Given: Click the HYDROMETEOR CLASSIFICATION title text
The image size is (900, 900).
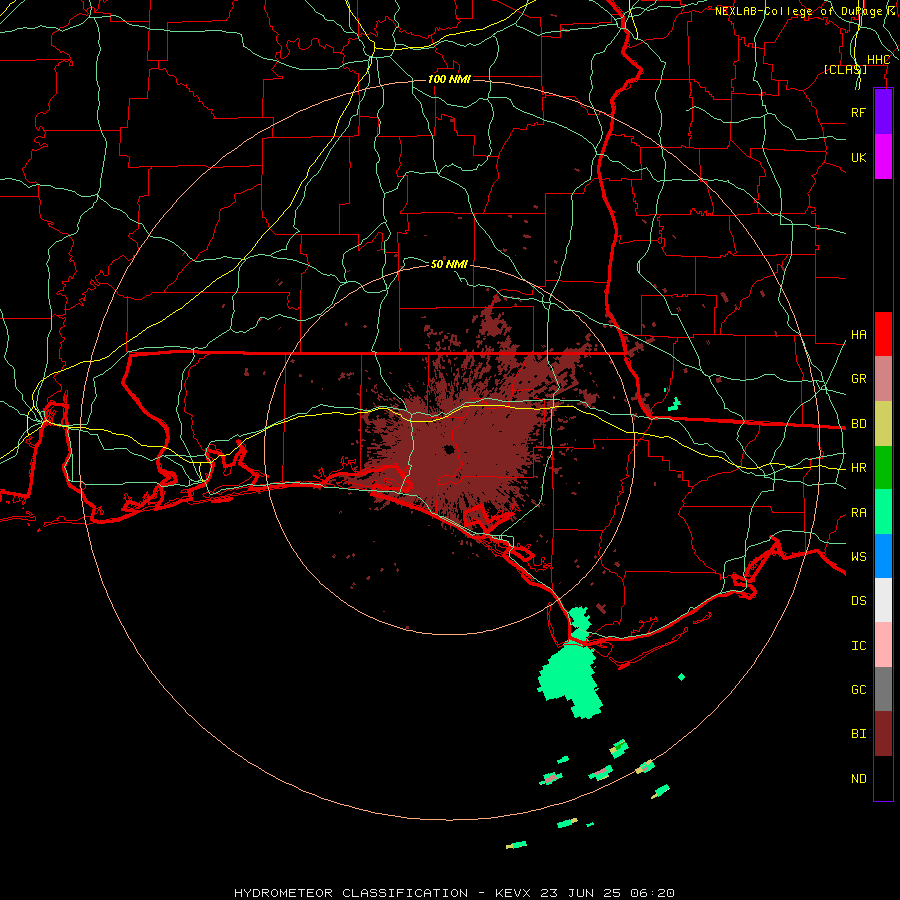Looking at the screenshot, I should click(351, 893).
